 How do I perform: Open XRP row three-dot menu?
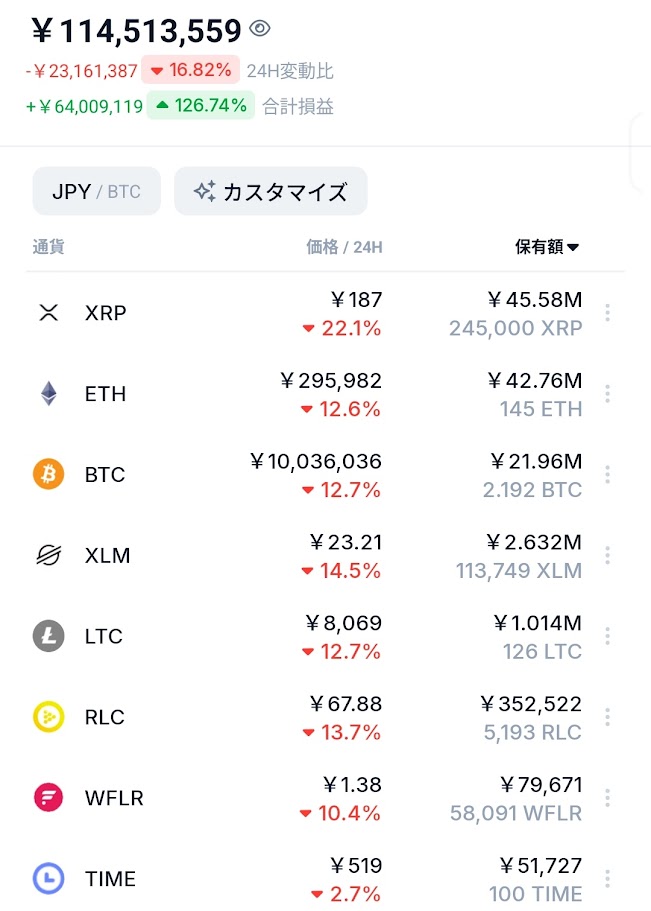pyautogui.click(x=607, y=313)
